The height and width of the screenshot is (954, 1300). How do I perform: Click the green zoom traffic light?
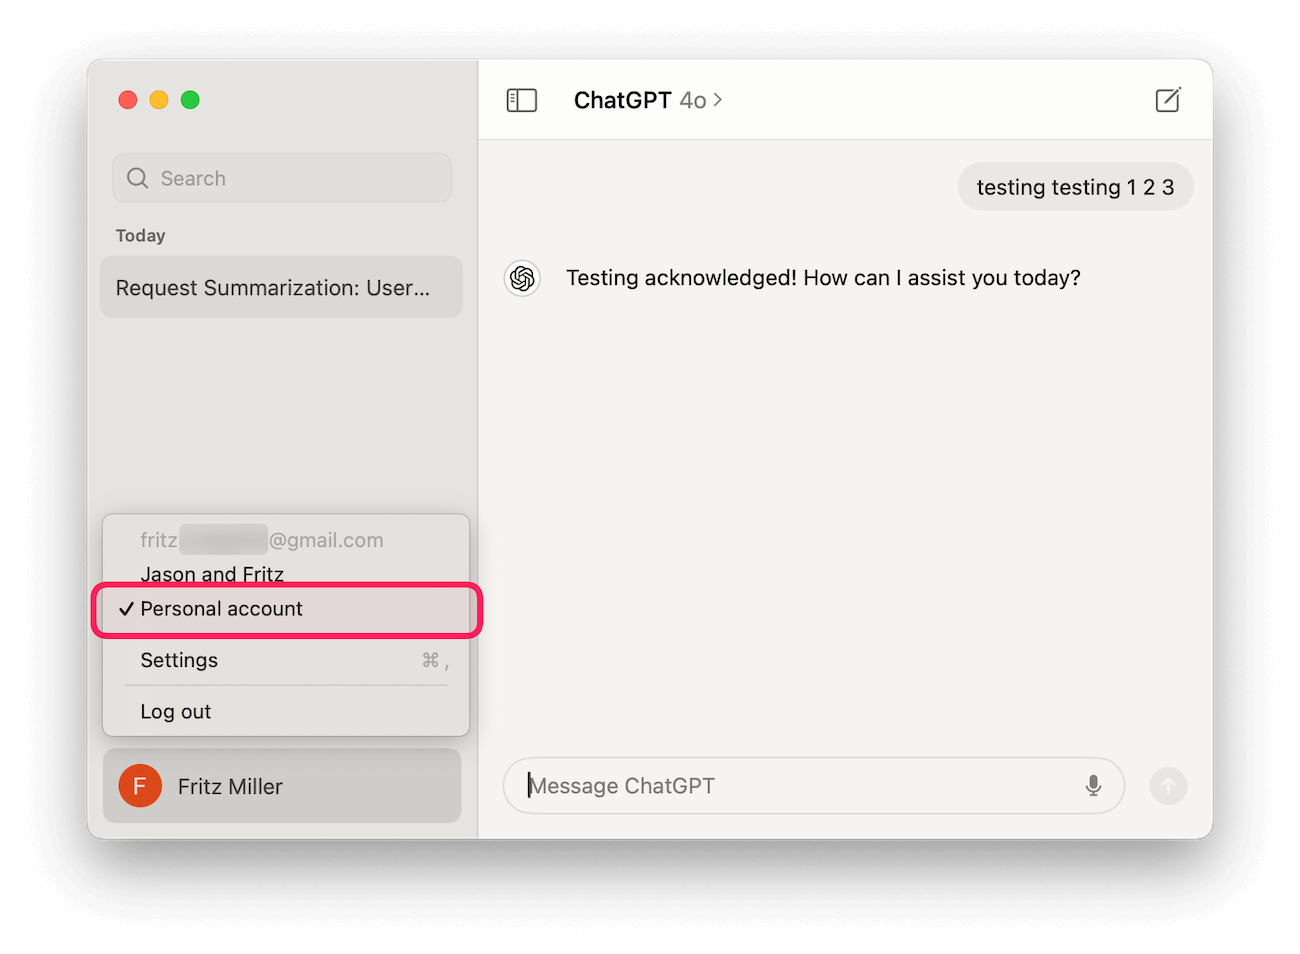point(190,100)
